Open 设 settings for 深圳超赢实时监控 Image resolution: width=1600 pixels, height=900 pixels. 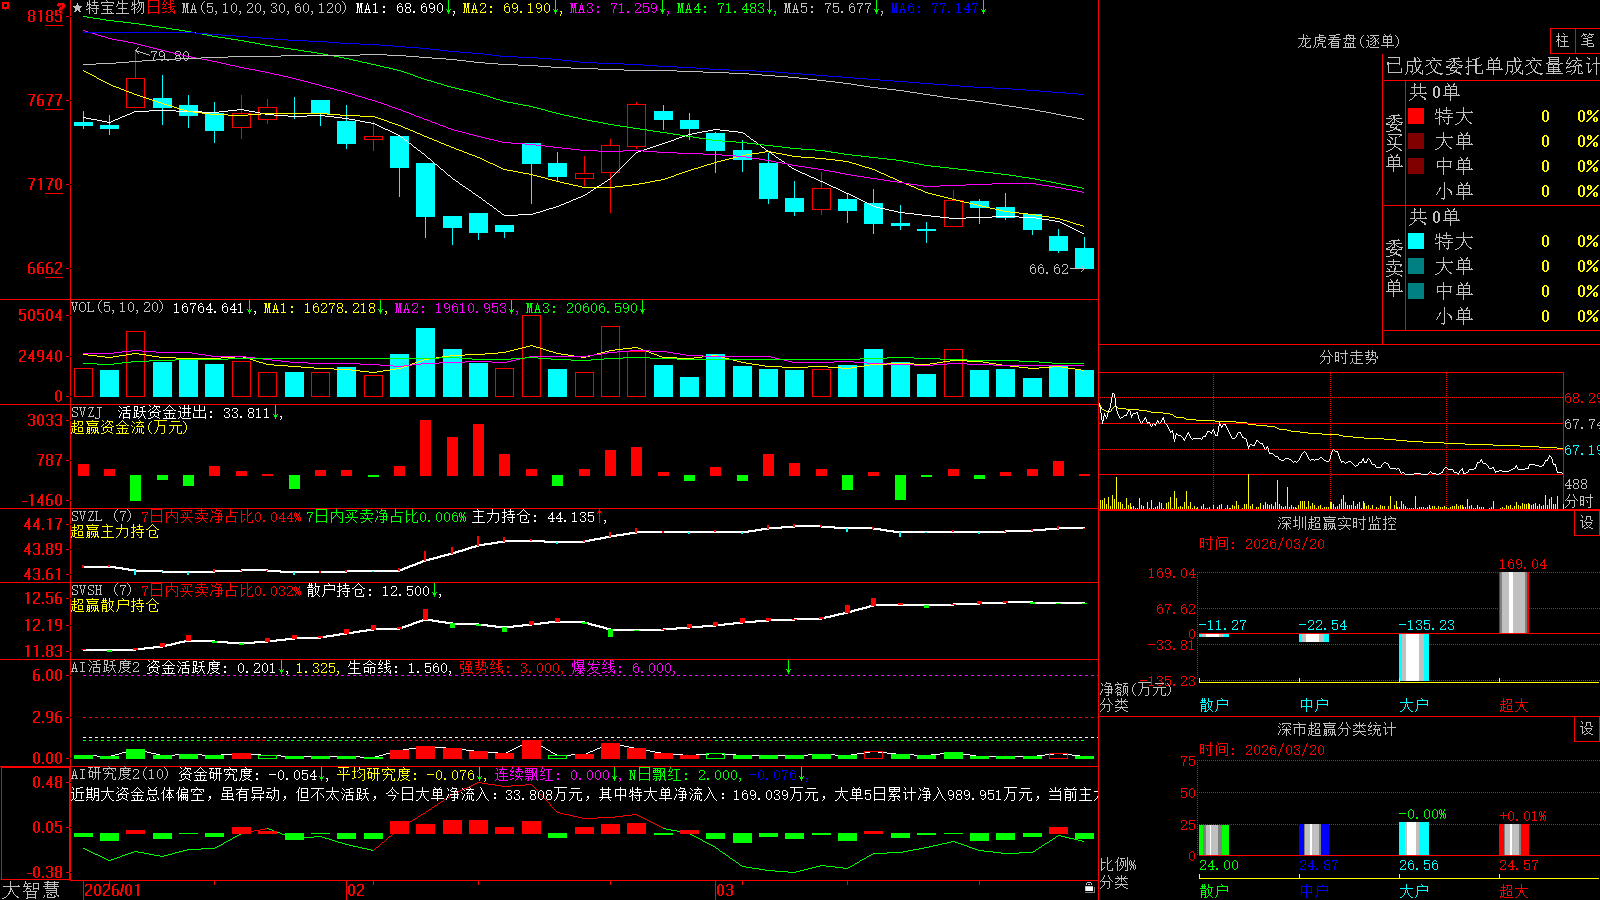(1586, 523)
